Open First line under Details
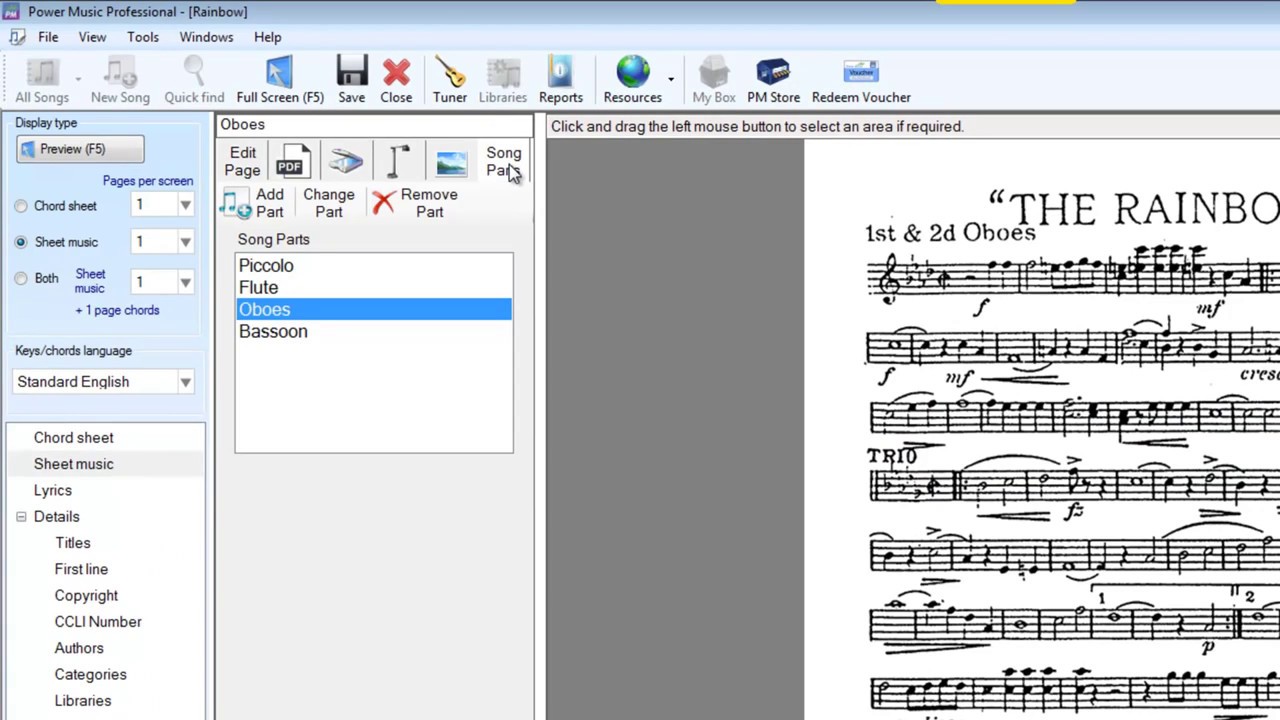Viewport: 1280px width, 720px height. pos(81,569)
